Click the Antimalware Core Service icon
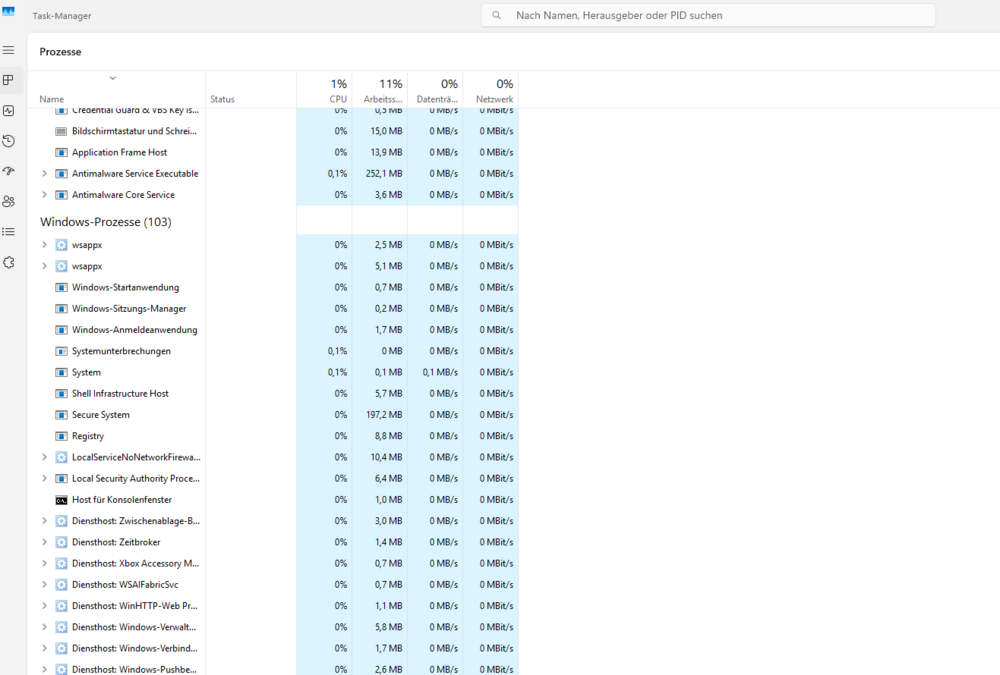The image size is (1000, 675). click(x=61, y=195)
